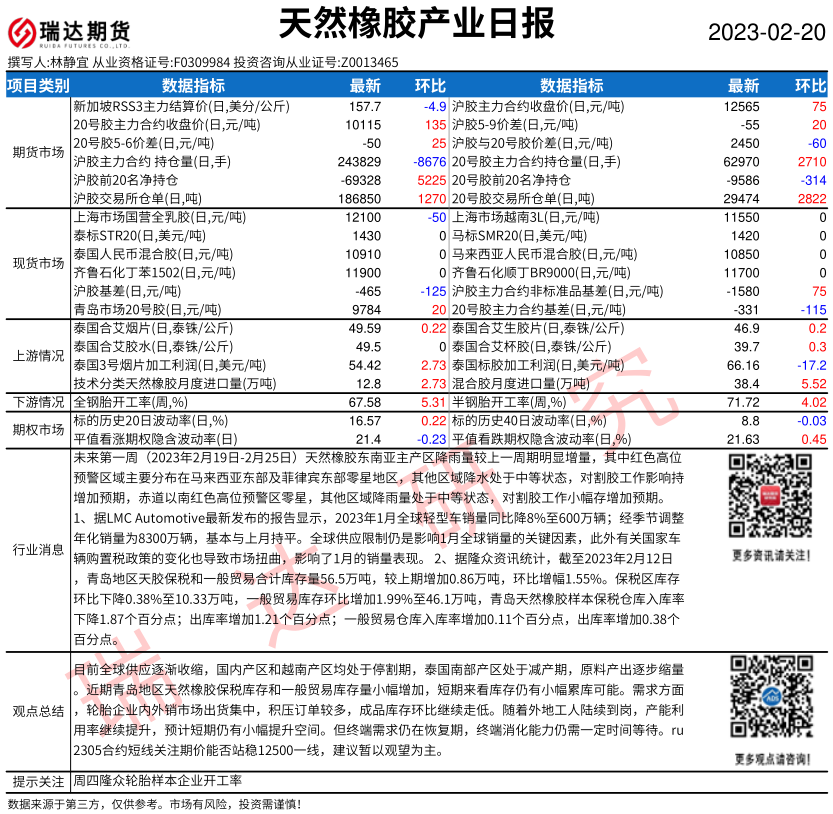Select the 现货市场 category cell
Image resolution: width=833 pixels, height=814 pixels.
pos(38,263)
